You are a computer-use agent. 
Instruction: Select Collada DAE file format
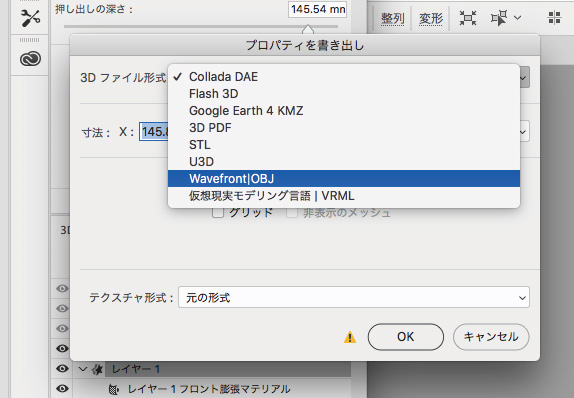344,77
